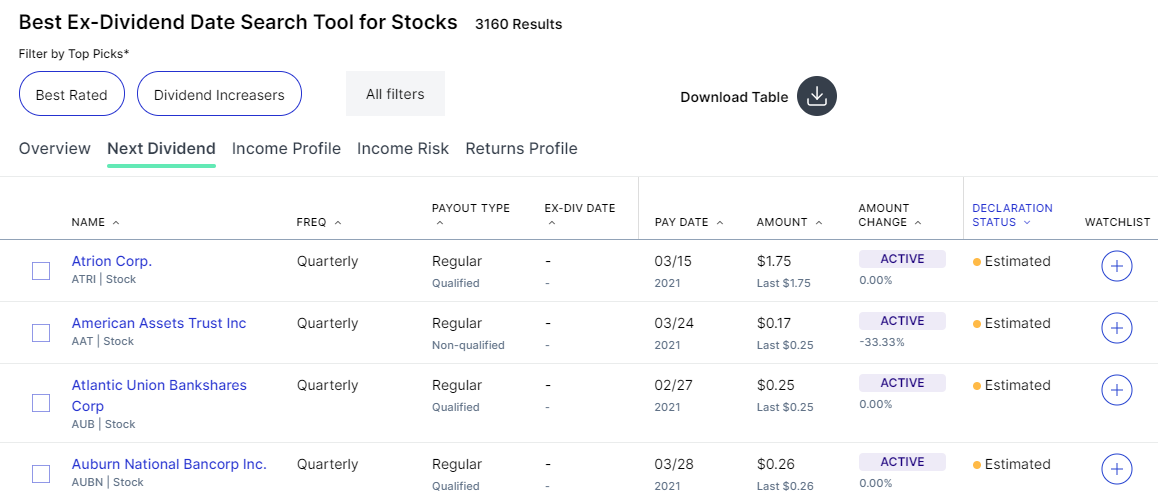Add American Assets Trust to watchlist
This screenshot has width=1158, height=502.
(x=1116, y=328)
